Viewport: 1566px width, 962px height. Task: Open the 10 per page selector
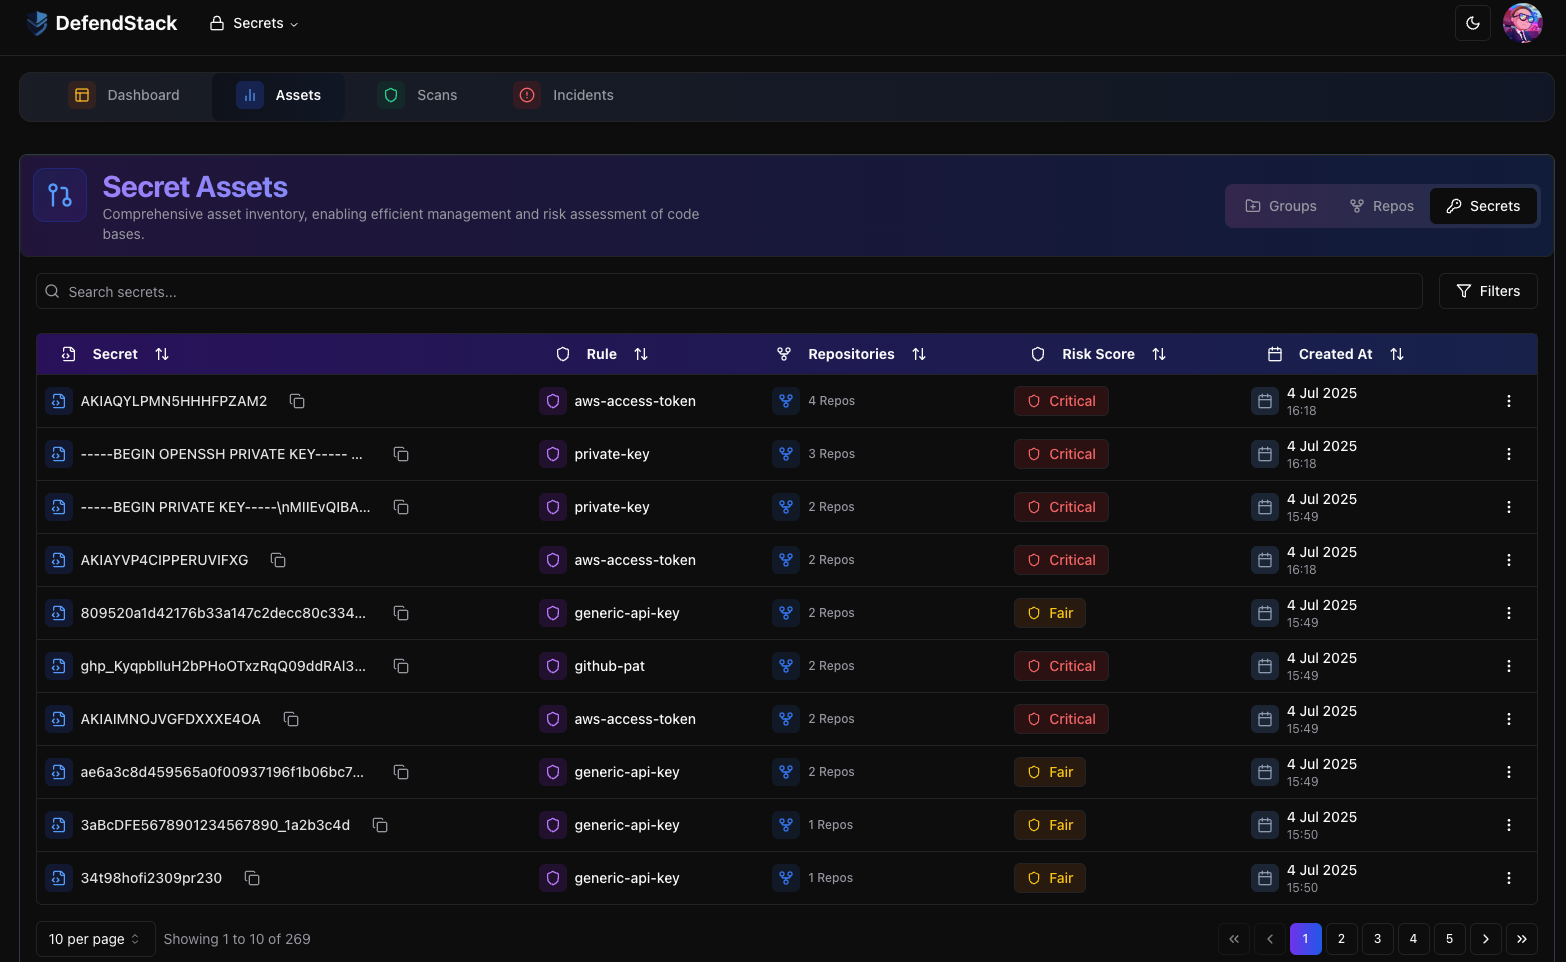(x=95, y=939)
